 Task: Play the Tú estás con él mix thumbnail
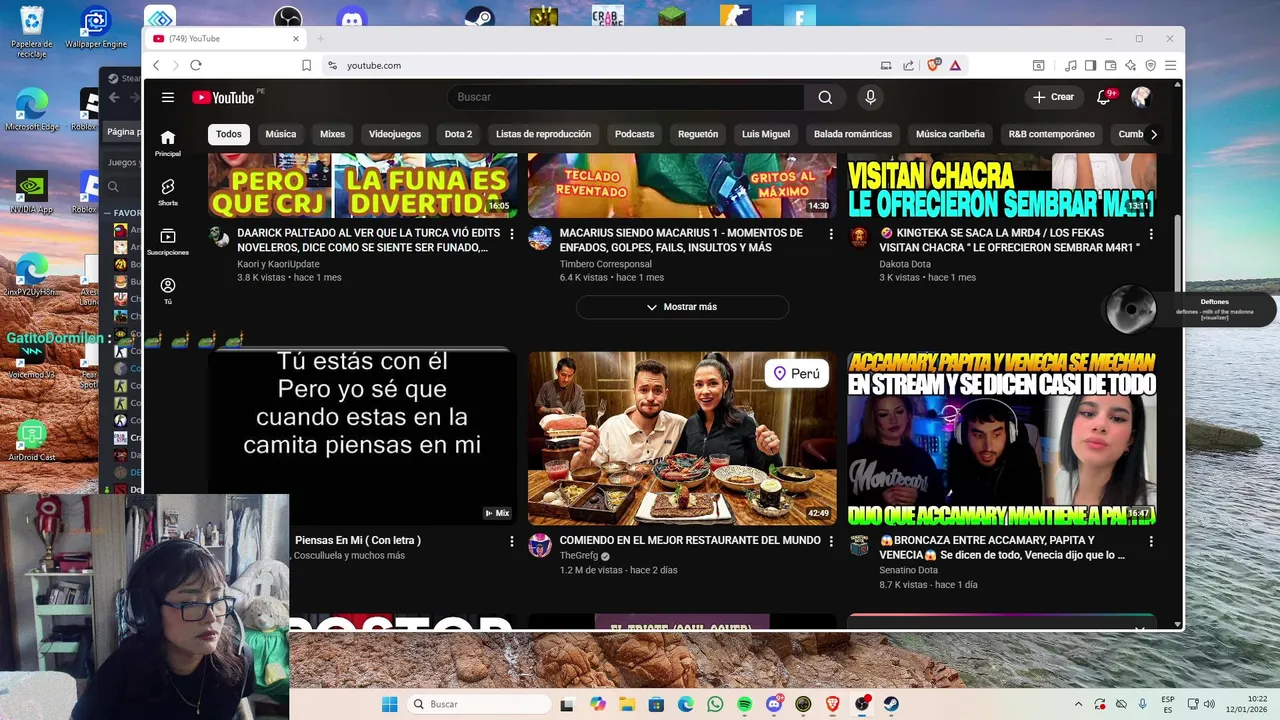click(x=362, y=438)
